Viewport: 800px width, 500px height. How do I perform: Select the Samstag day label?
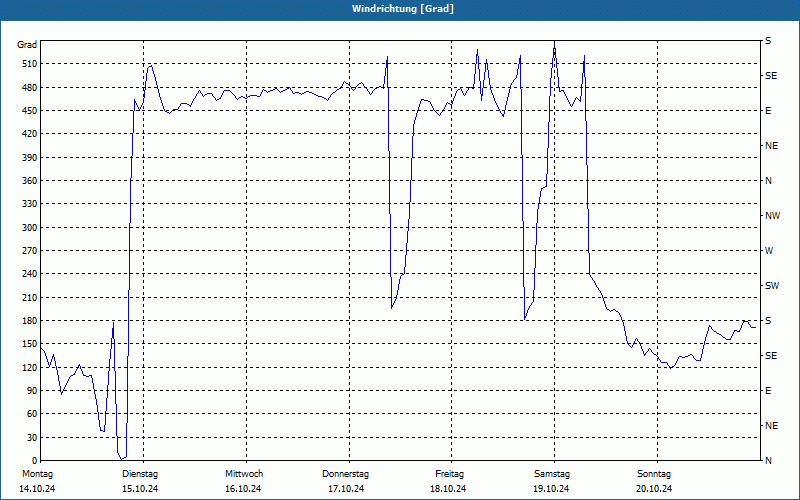tap(552, 474)
